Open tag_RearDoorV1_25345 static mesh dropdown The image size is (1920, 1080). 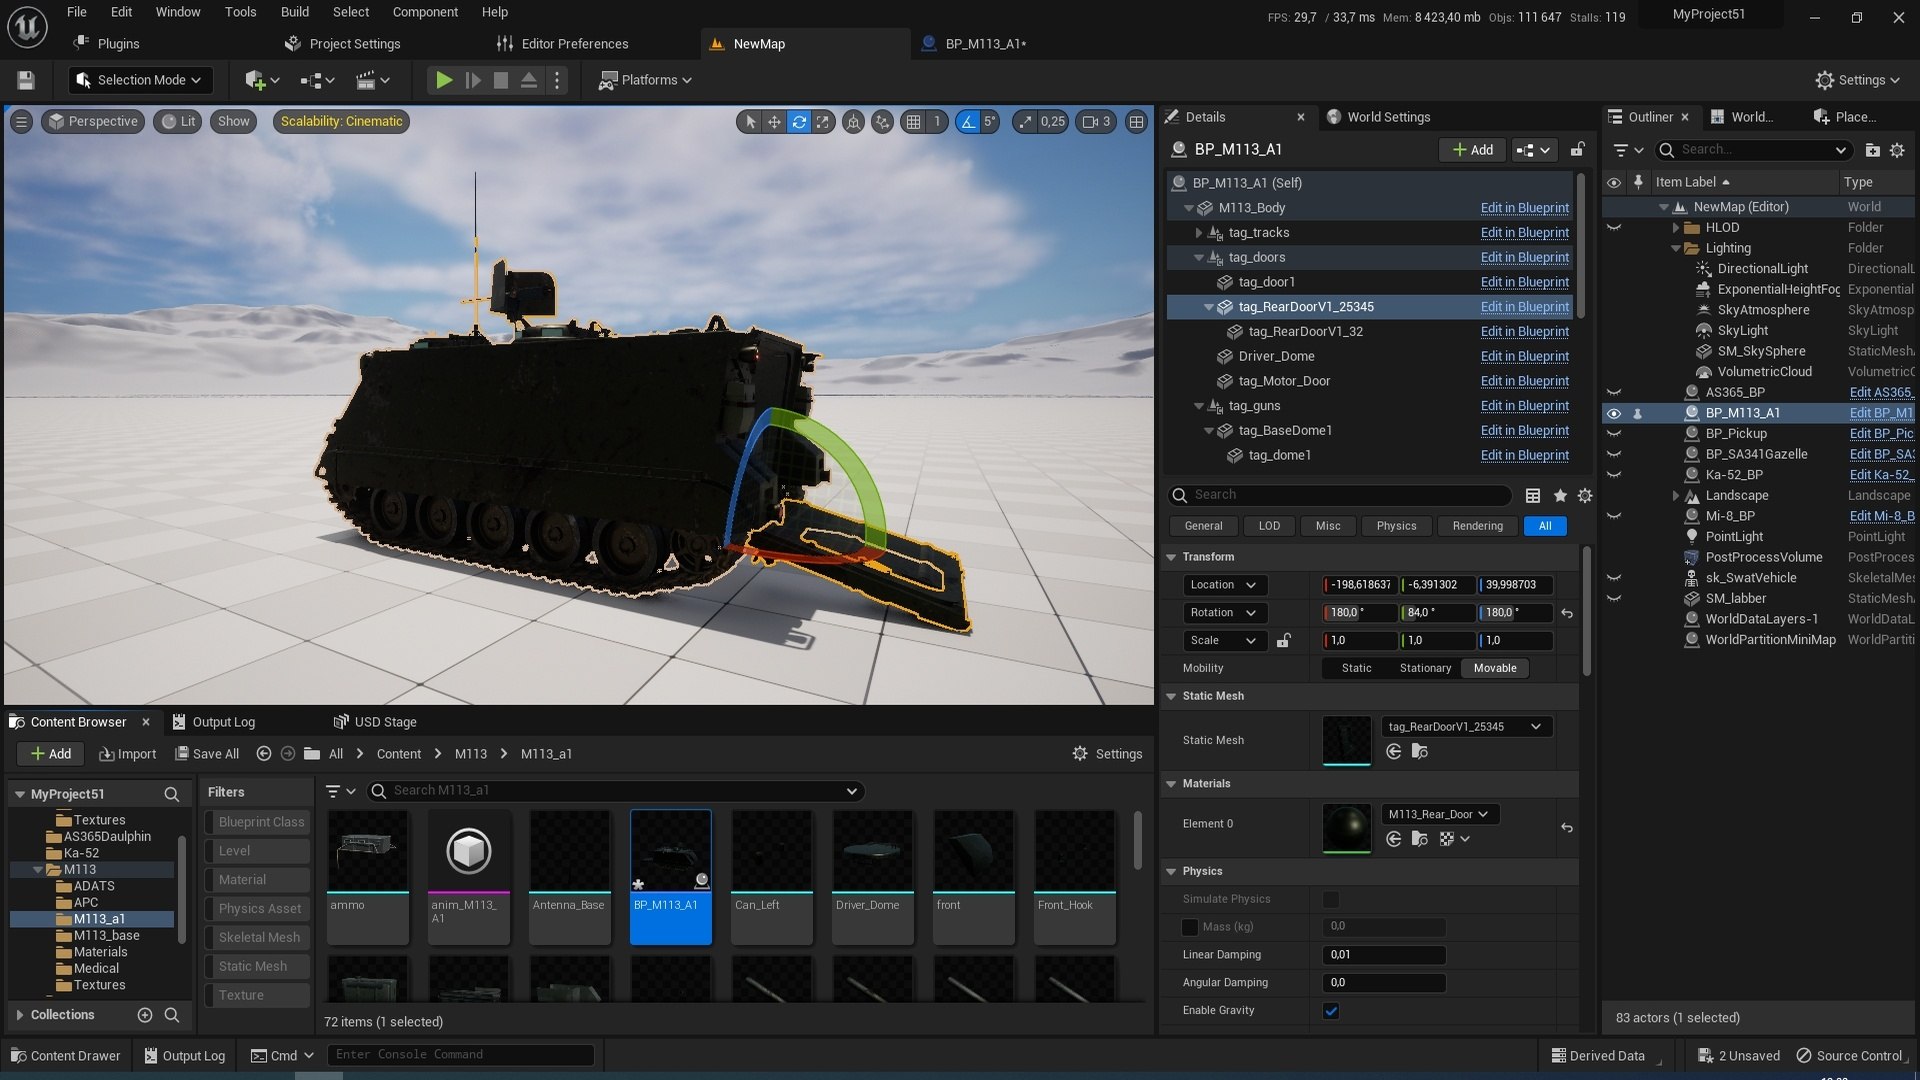pos(1466,727)
